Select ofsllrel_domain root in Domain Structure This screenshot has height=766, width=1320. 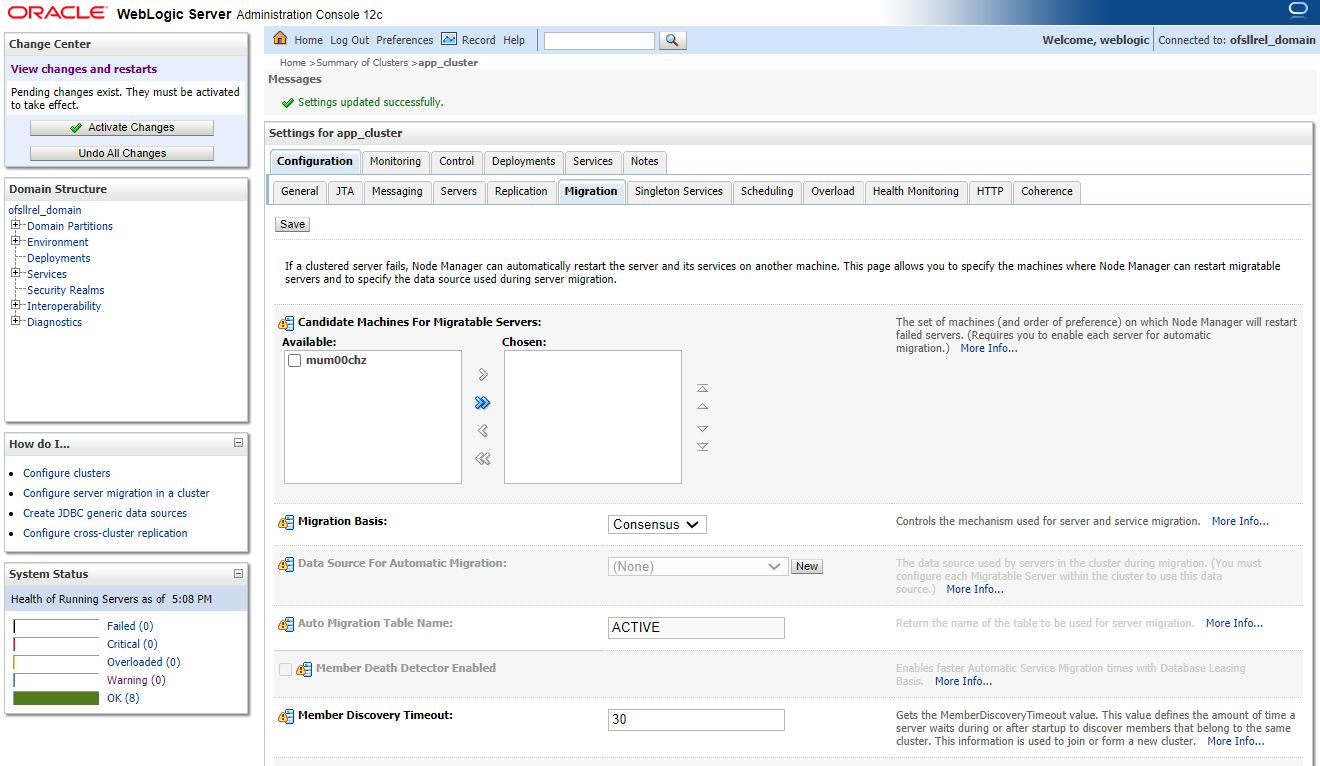point(45,210)
